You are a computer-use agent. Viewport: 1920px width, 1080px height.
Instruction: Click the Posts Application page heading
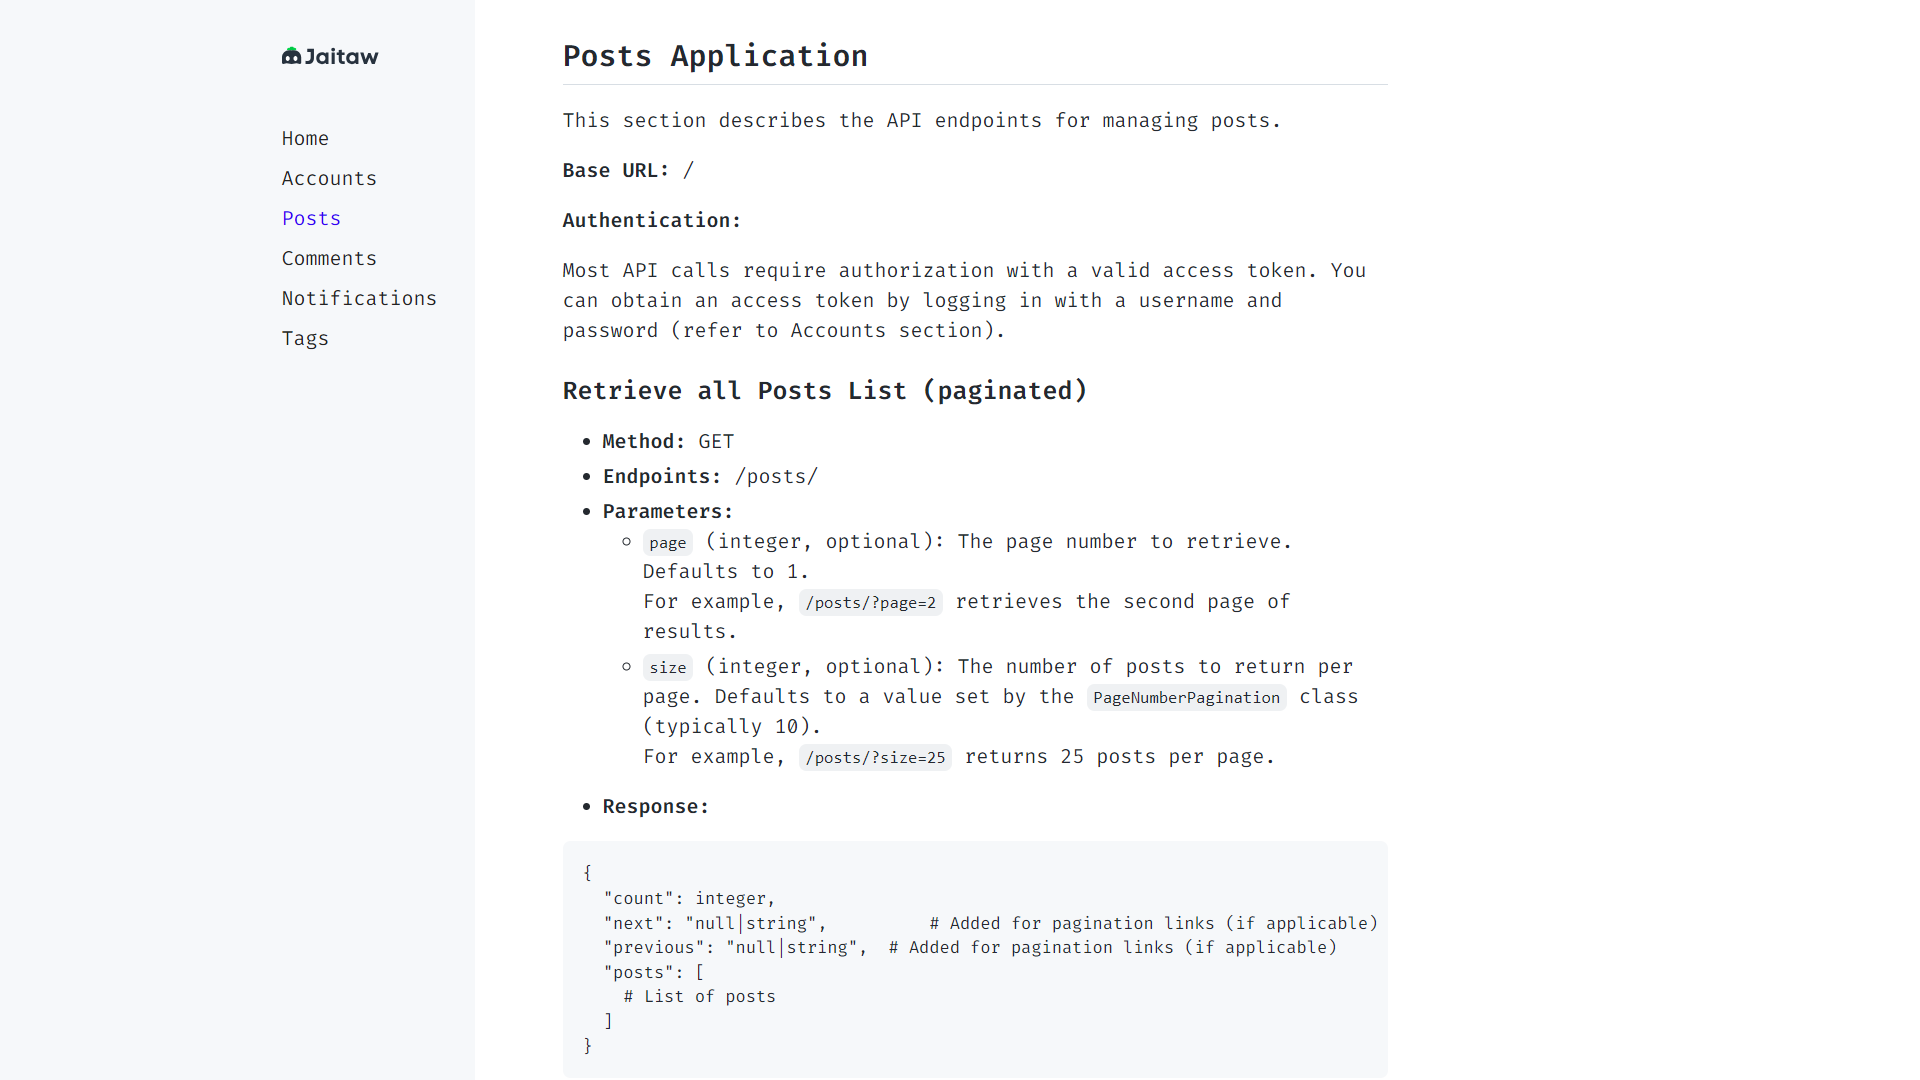[x=715, y=56]
